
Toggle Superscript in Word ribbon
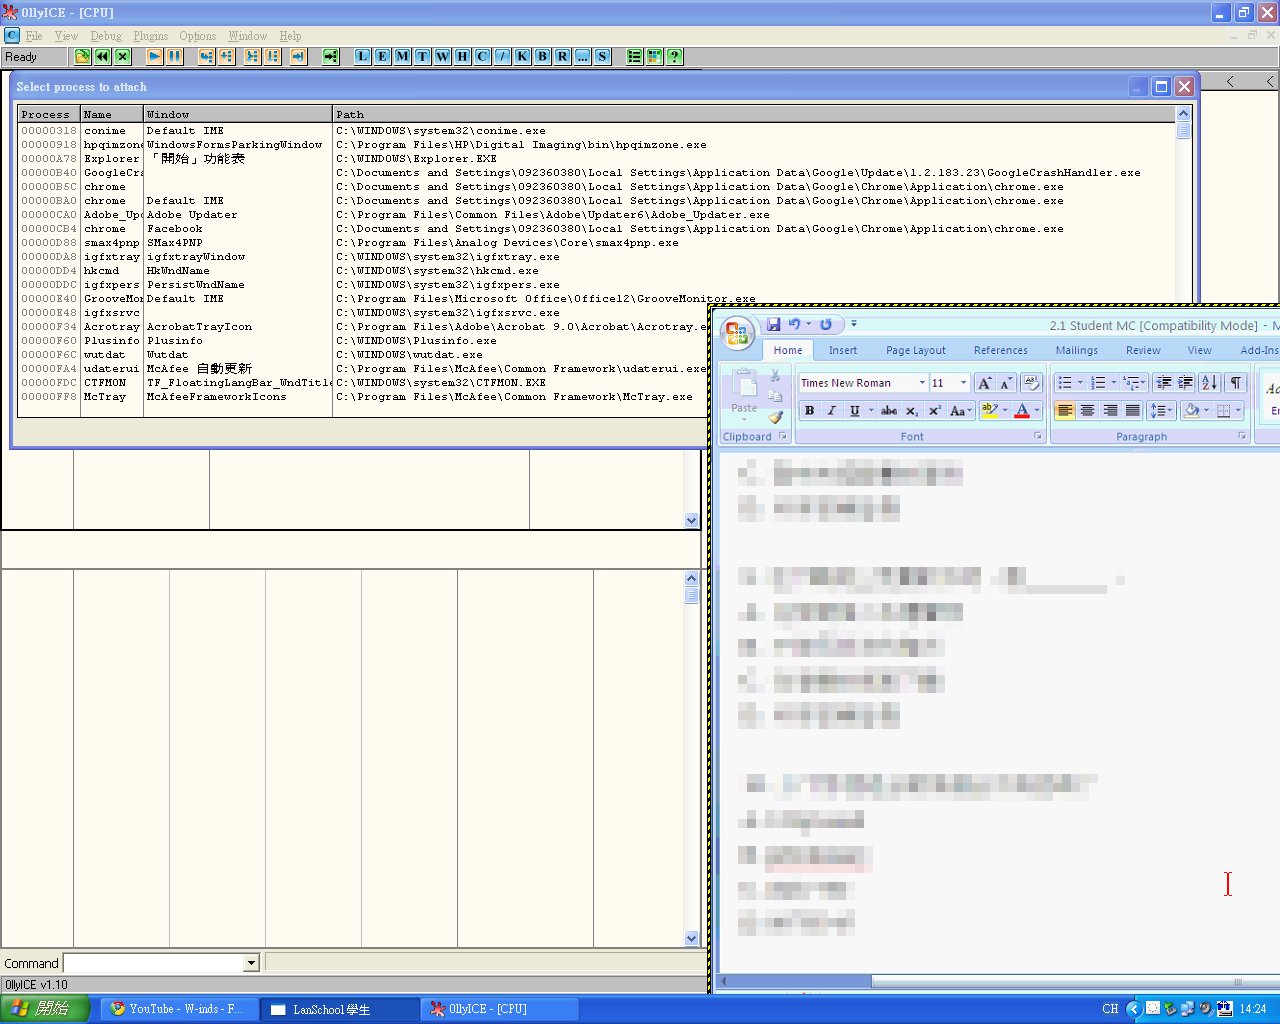935,411
